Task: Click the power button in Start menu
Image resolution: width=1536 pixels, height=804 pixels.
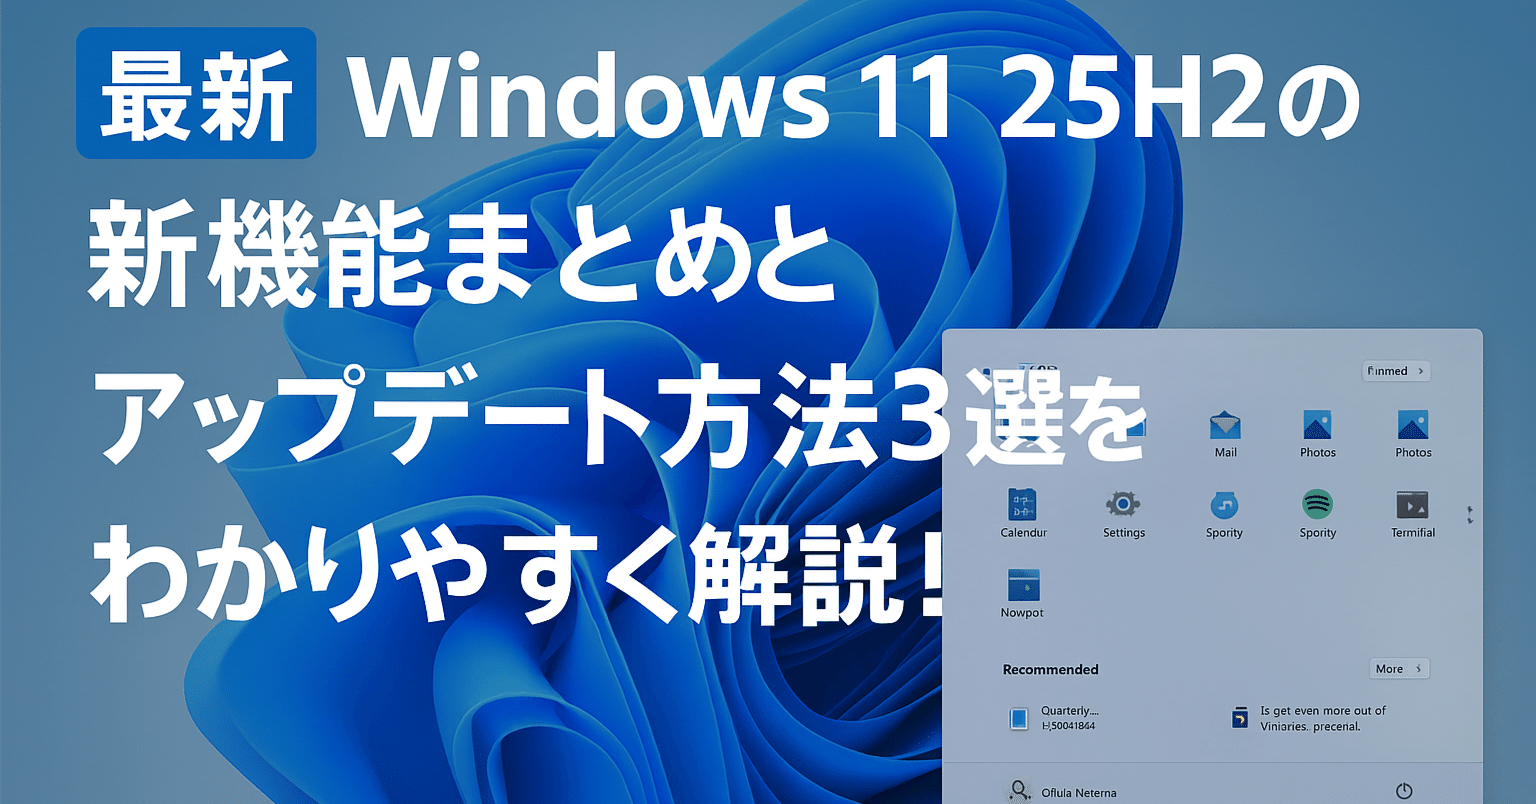Action: (1404, 791)
